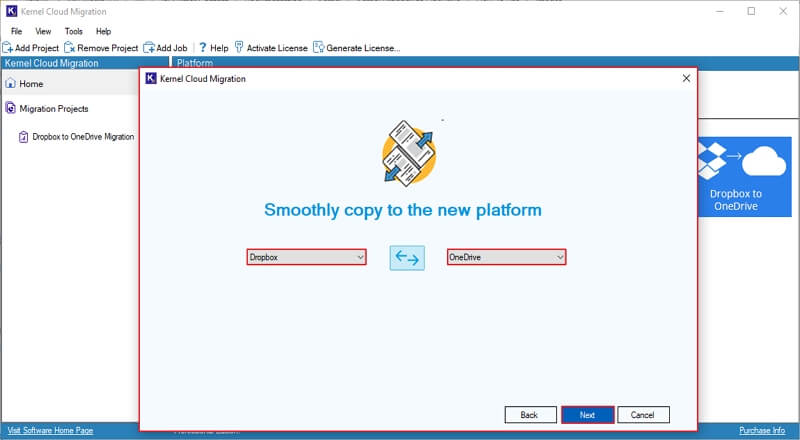Click the Remove Project toolbar icon
This screenshot has width=800, height=440.
coord(70,48)
